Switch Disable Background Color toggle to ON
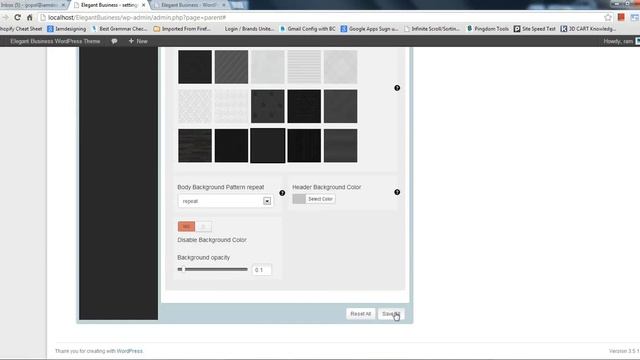The width and height of the screenshot is (640, 360). [x=186, y=227]
